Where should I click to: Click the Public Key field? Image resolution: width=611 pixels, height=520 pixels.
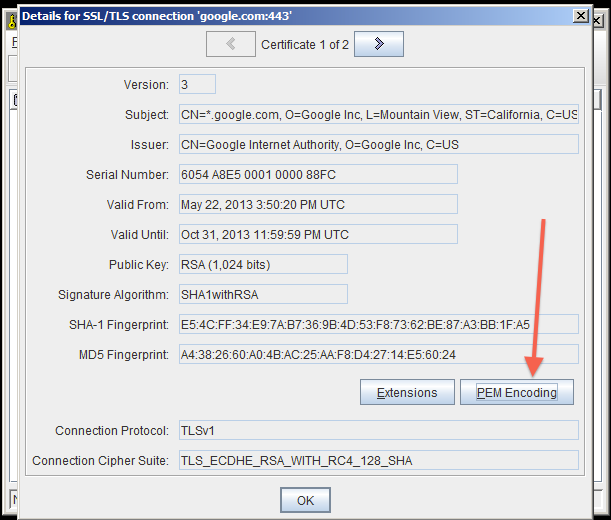pyautogui.click(x=263, y=264)
